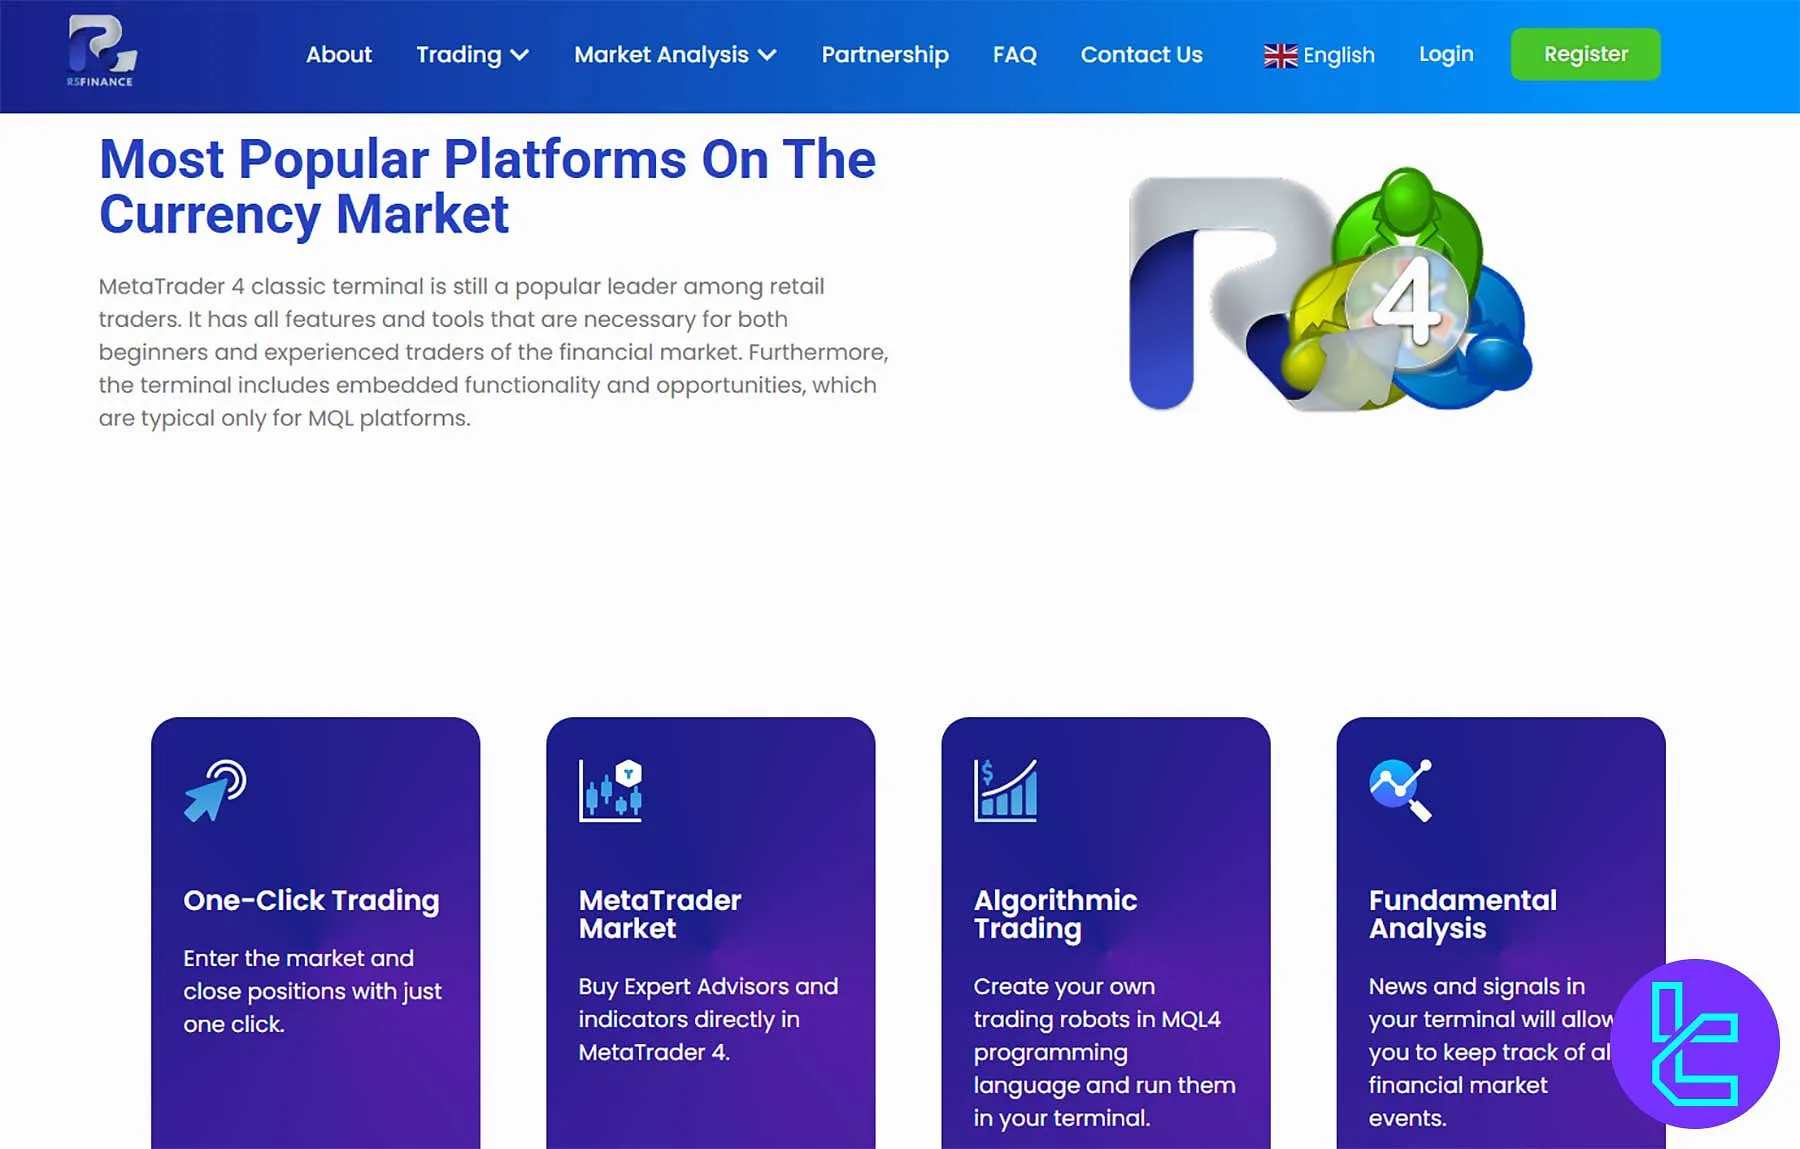Click the One-Click Trading cursor icon
1800x1149 pixels.
215,790
